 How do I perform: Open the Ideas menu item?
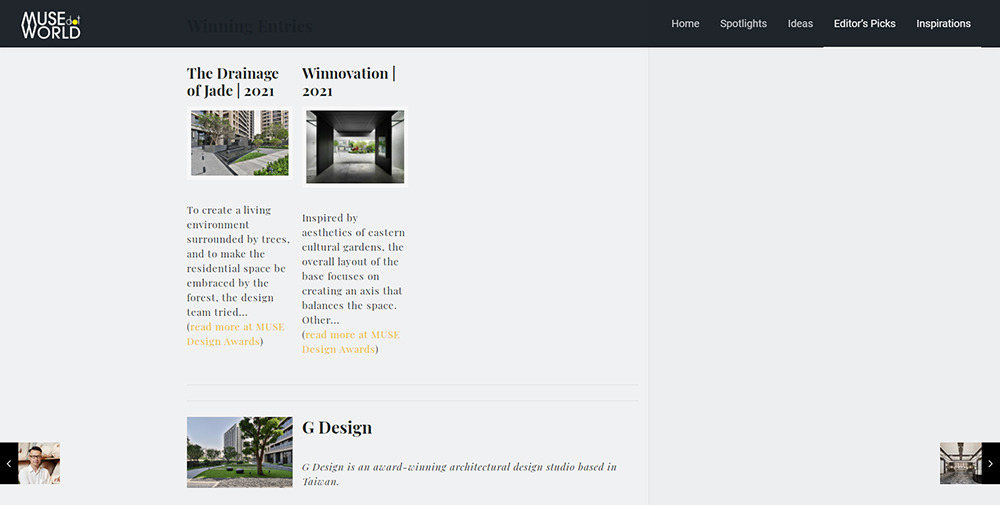(800, 24)
